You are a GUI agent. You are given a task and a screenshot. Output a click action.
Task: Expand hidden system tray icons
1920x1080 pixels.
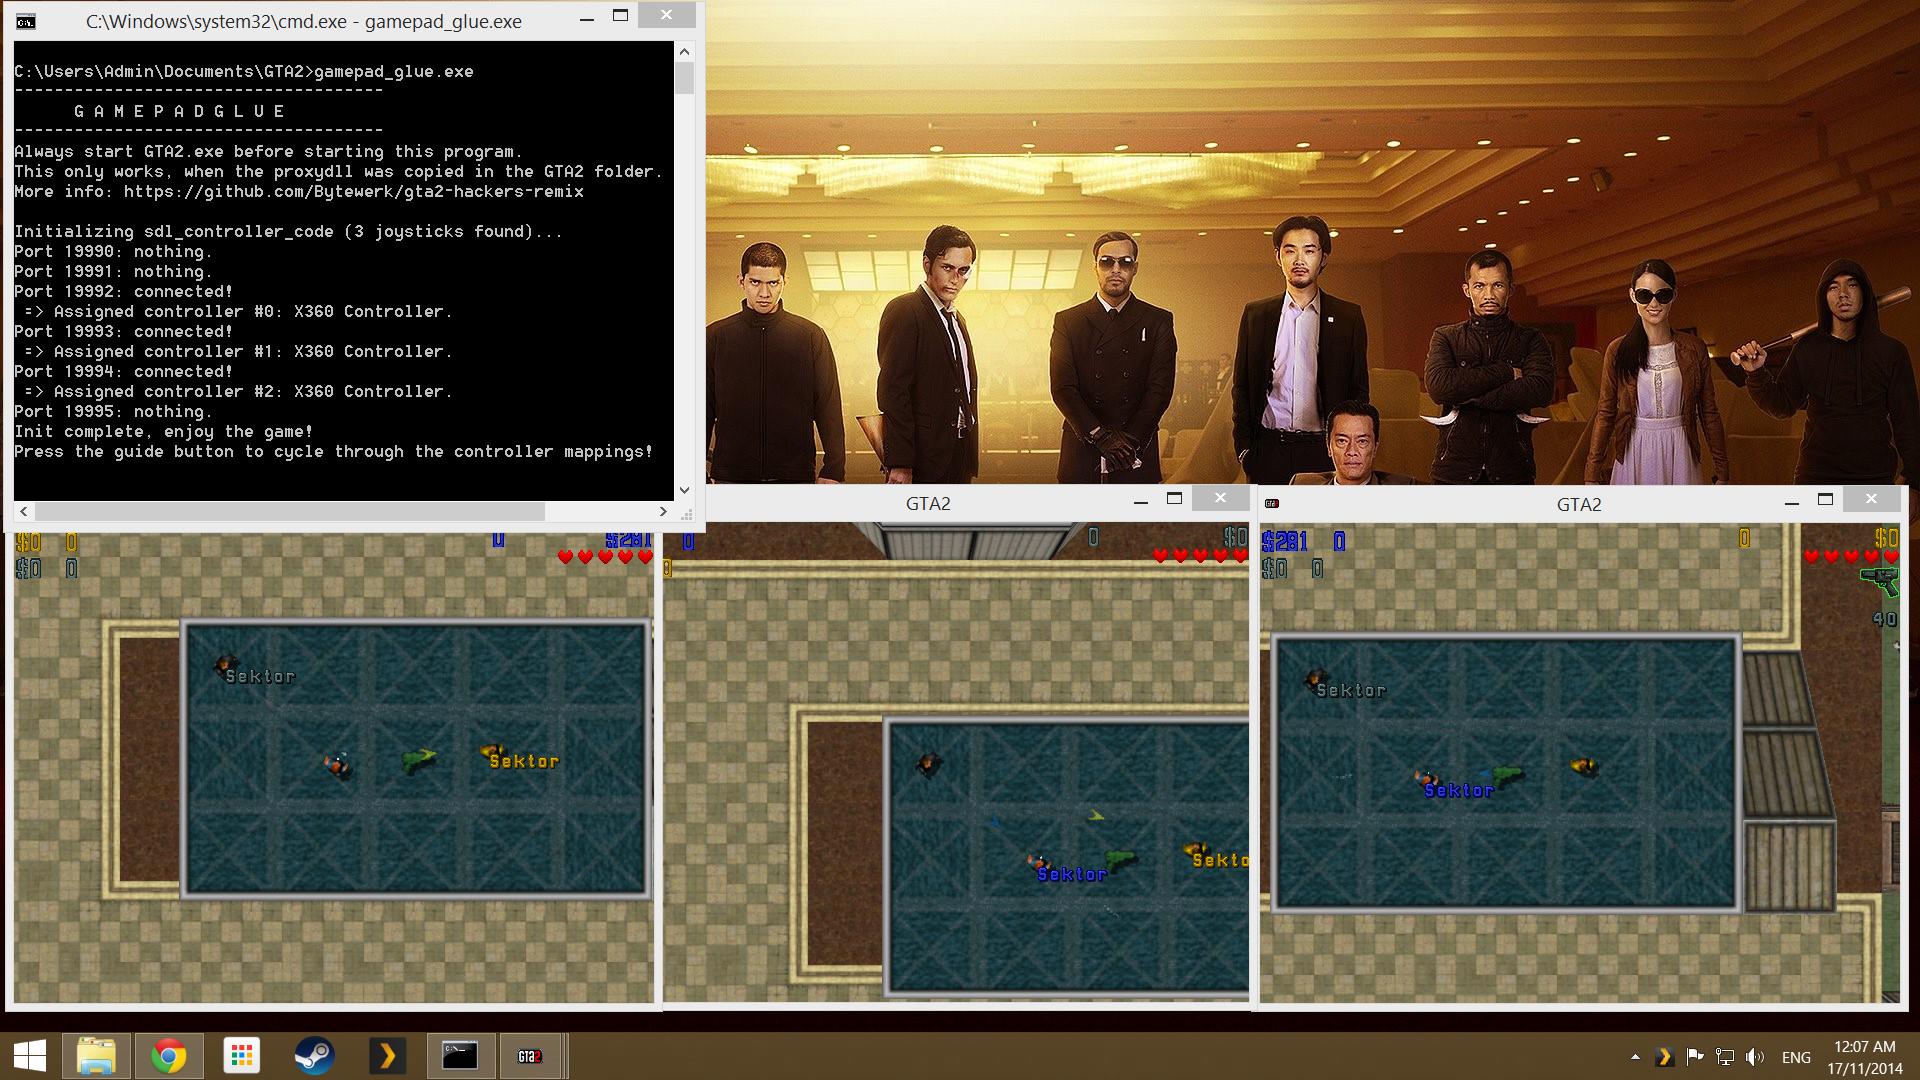pyautogui.click(x=1635, y=1057)
